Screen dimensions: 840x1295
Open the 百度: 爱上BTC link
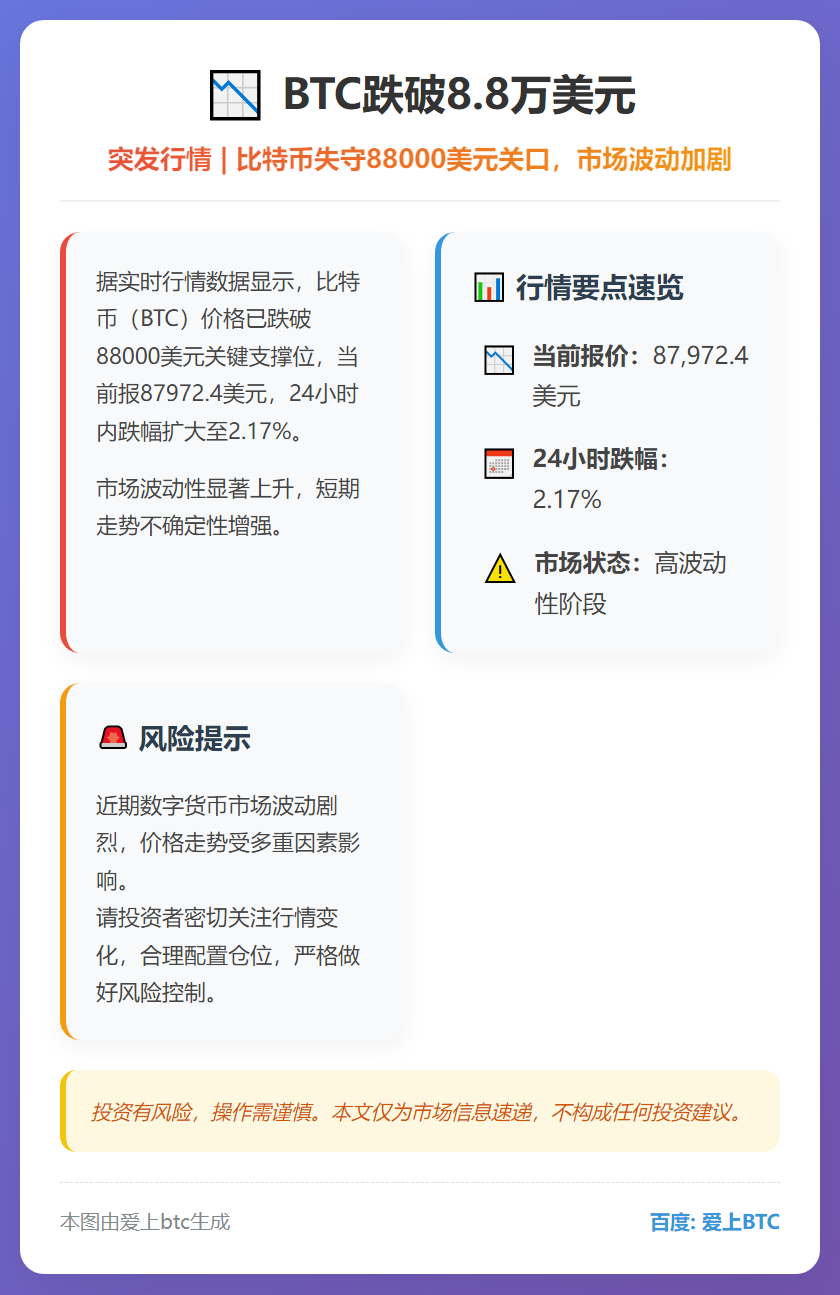[715, 1222]
